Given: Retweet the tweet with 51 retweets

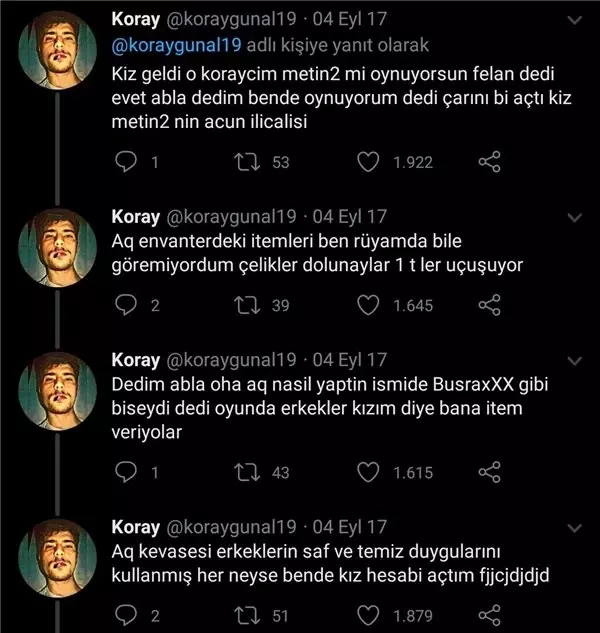Looking at the screenshot, I should pos(247,616).
